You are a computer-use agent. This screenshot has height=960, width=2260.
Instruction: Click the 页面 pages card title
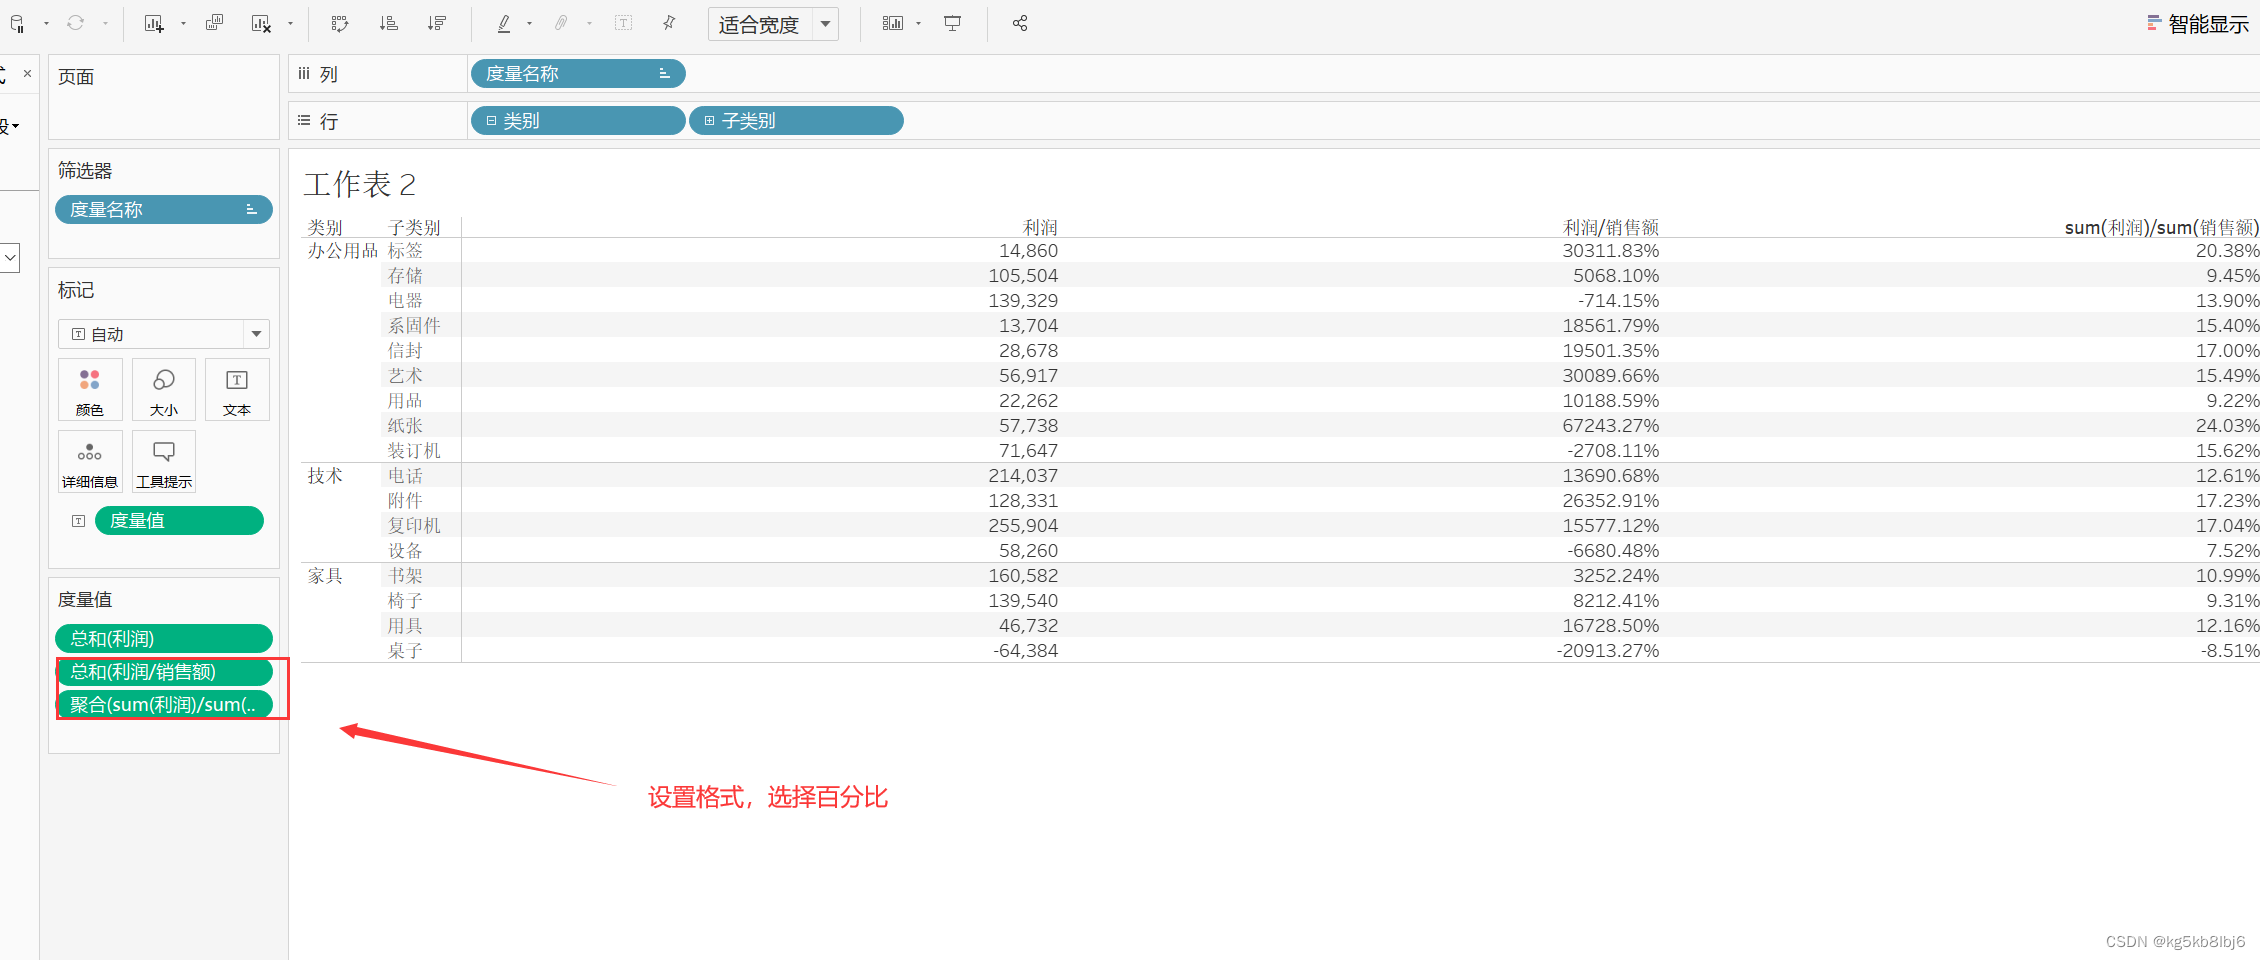tap(76, 77)
